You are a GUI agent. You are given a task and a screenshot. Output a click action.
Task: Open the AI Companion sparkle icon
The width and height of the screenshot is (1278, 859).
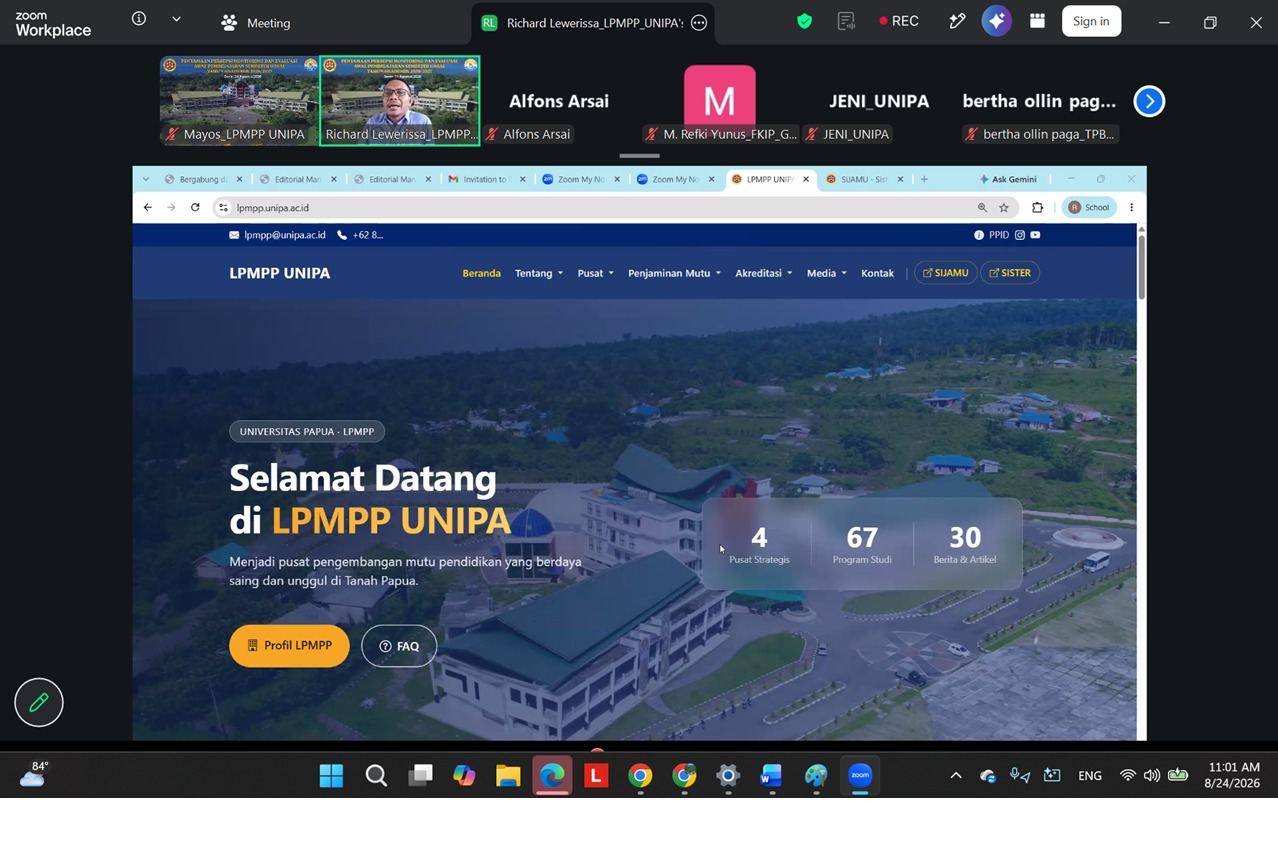(996, 21)
